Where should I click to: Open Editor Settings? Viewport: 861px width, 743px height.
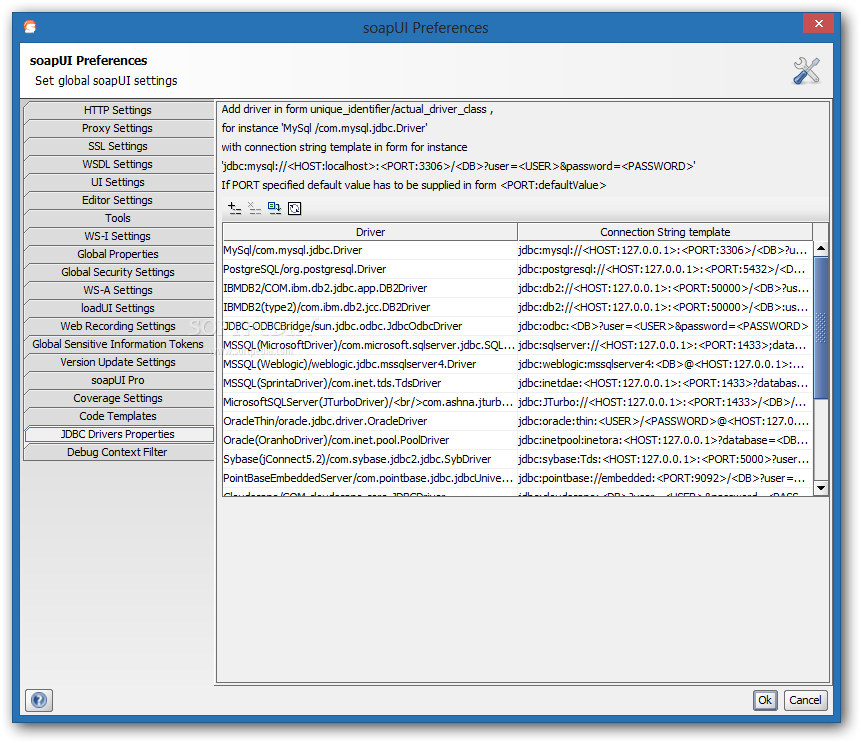coord(118,200)
